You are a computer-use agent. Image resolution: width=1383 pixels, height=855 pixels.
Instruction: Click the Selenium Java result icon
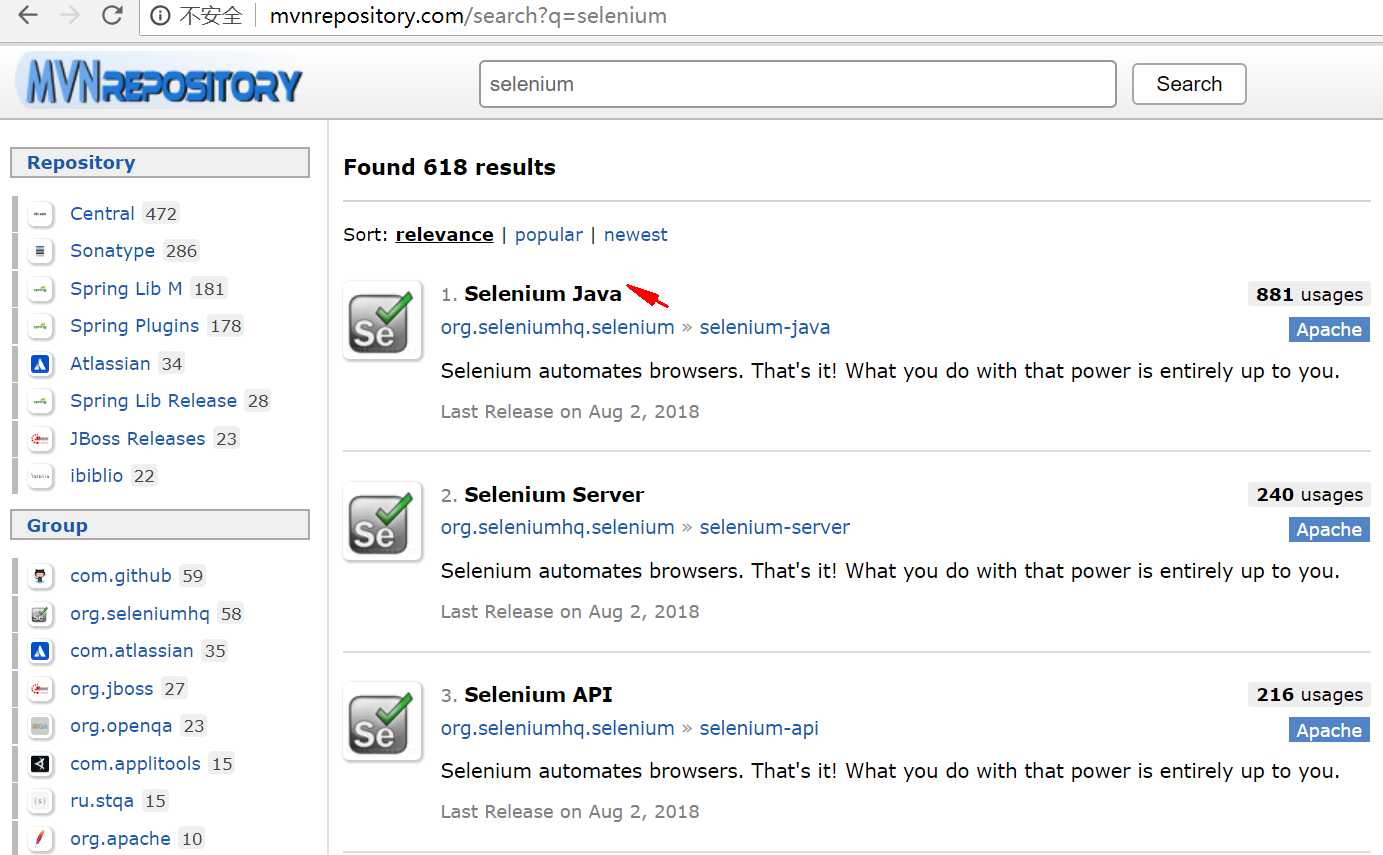(x=382, y=321)
